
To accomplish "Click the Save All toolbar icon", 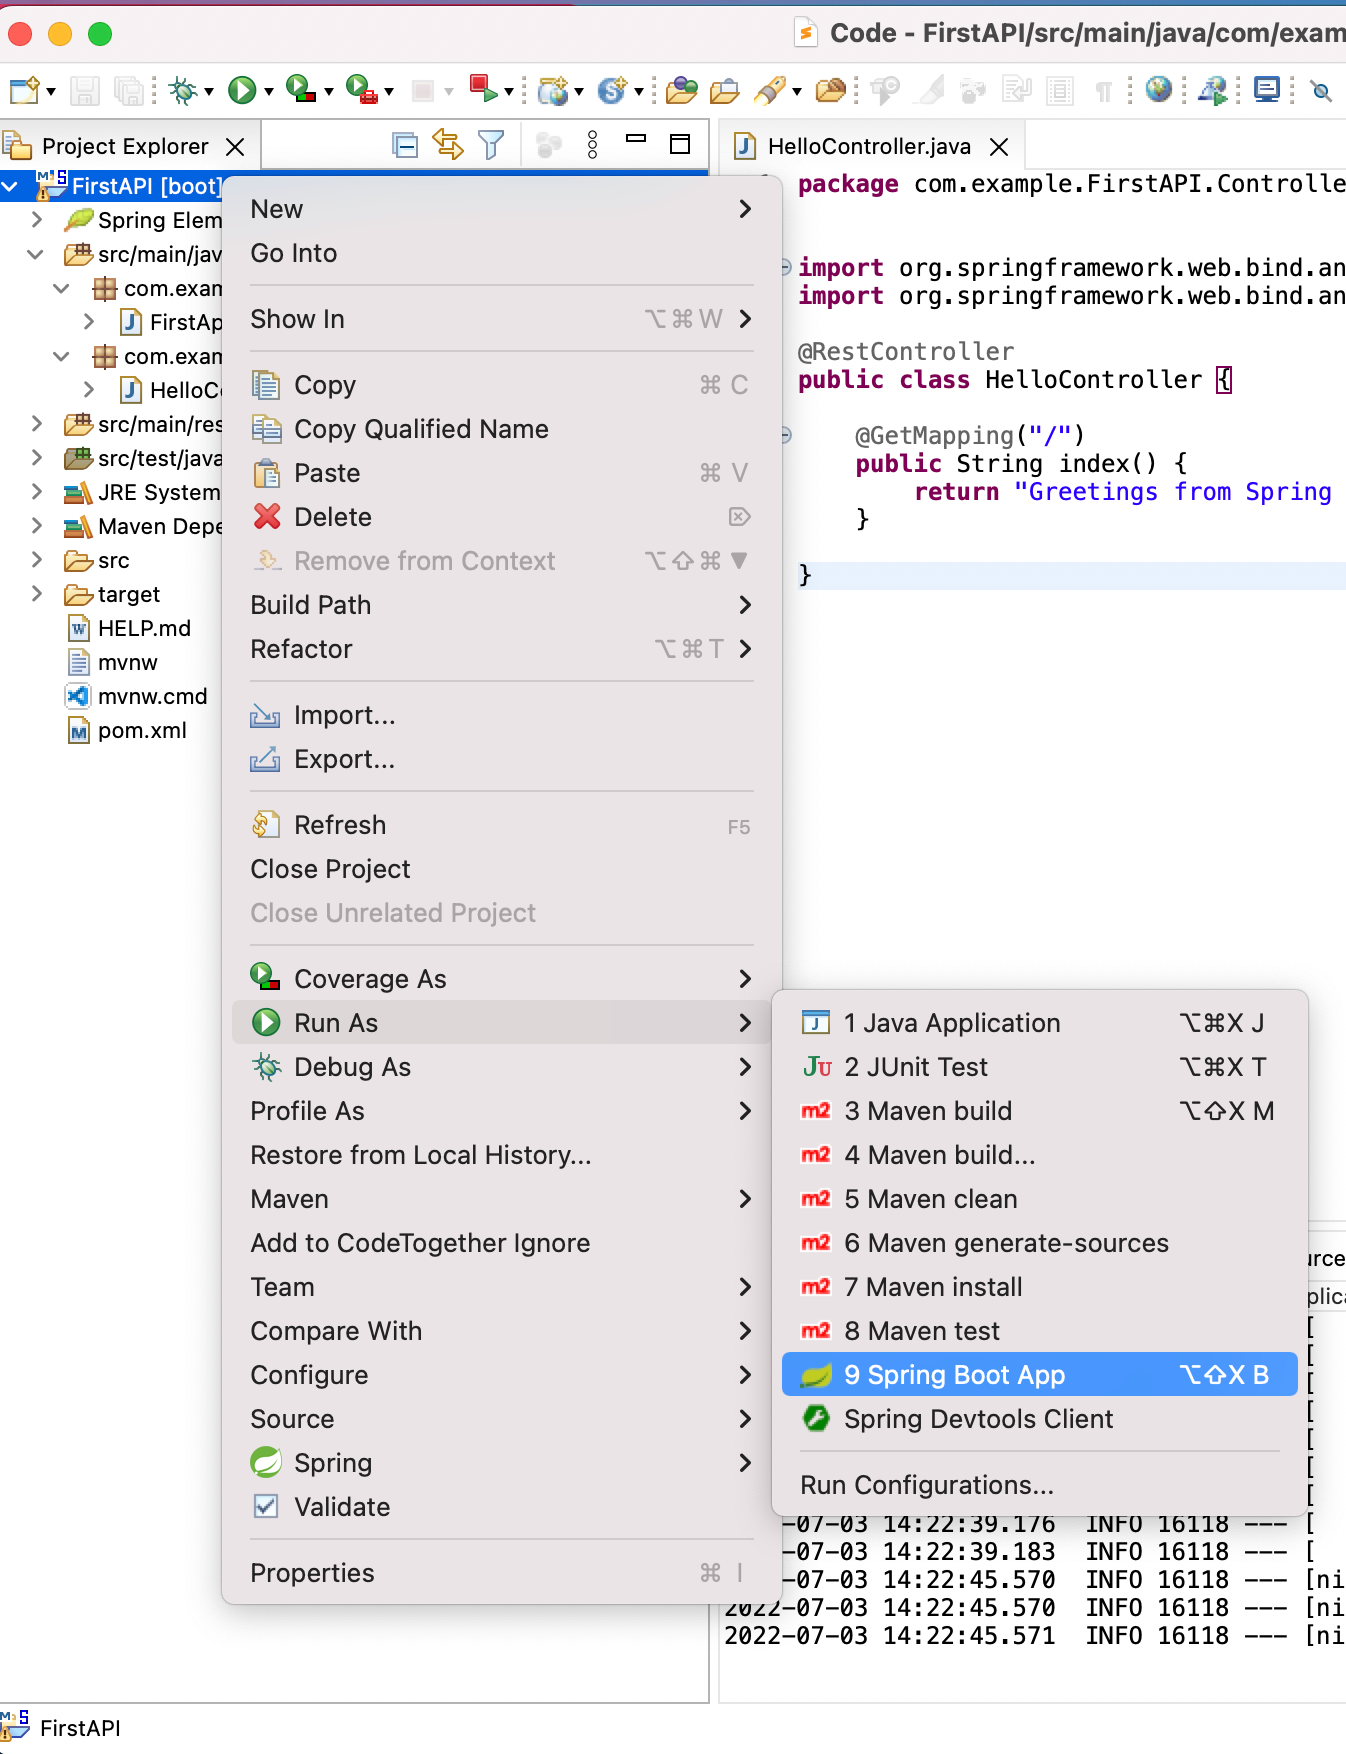I will [x=129, y=91].
